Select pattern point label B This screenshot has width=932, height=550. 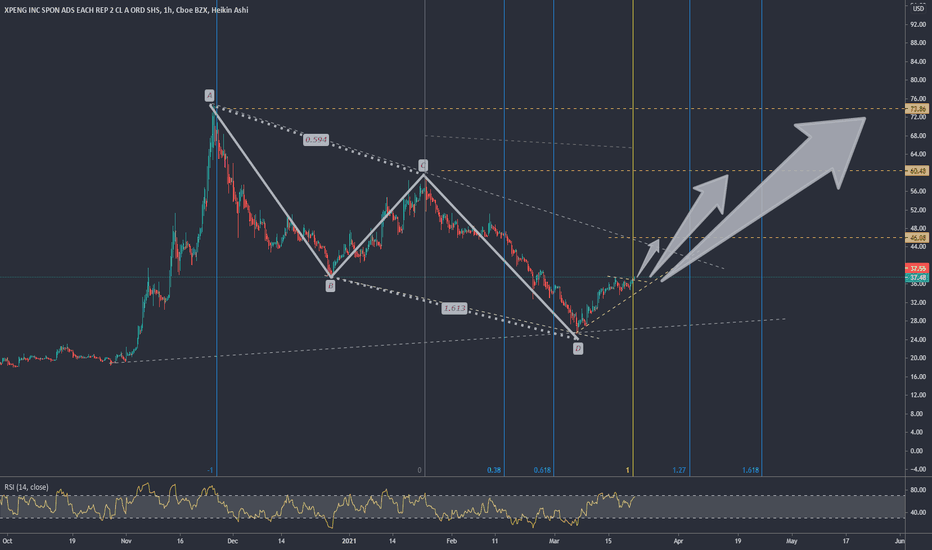coord(330,286)
